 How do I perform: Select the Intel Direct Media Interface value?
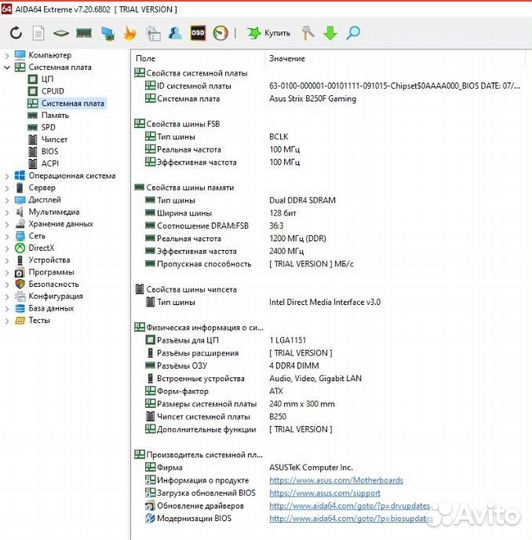point(325,302)
